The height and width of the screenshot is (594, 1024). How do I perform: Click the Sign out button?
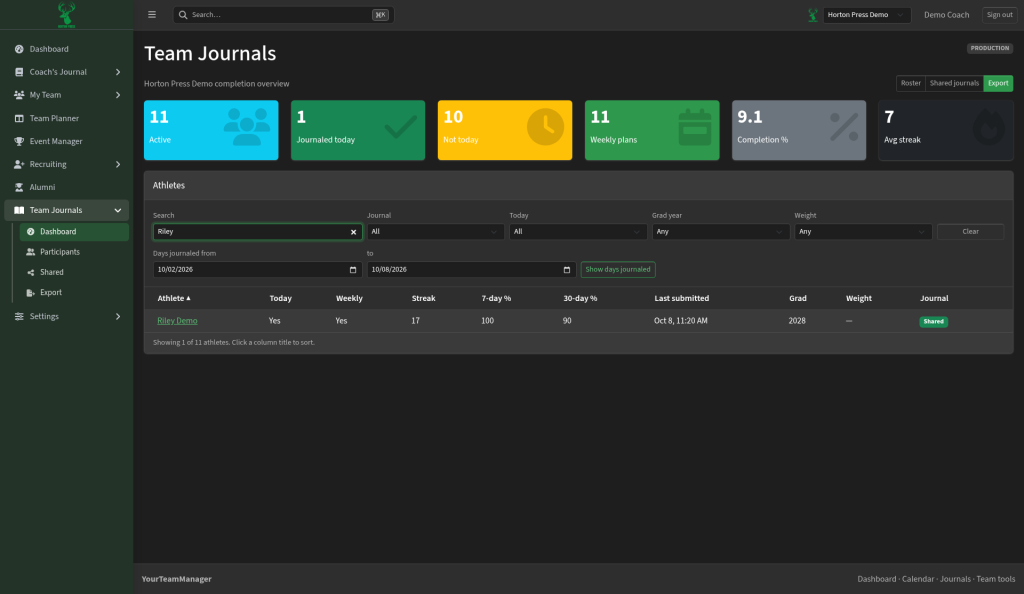(x=999, y=15)
